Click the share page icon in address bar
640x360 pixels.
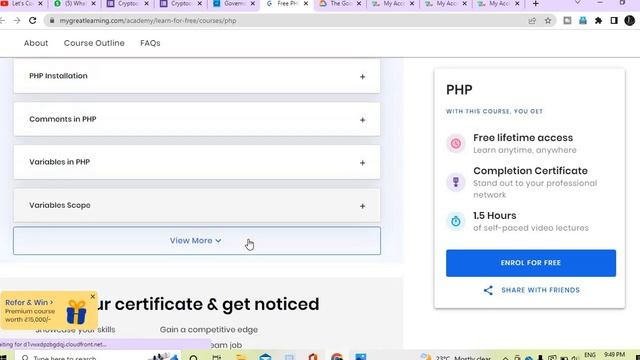tap(532, 20)
